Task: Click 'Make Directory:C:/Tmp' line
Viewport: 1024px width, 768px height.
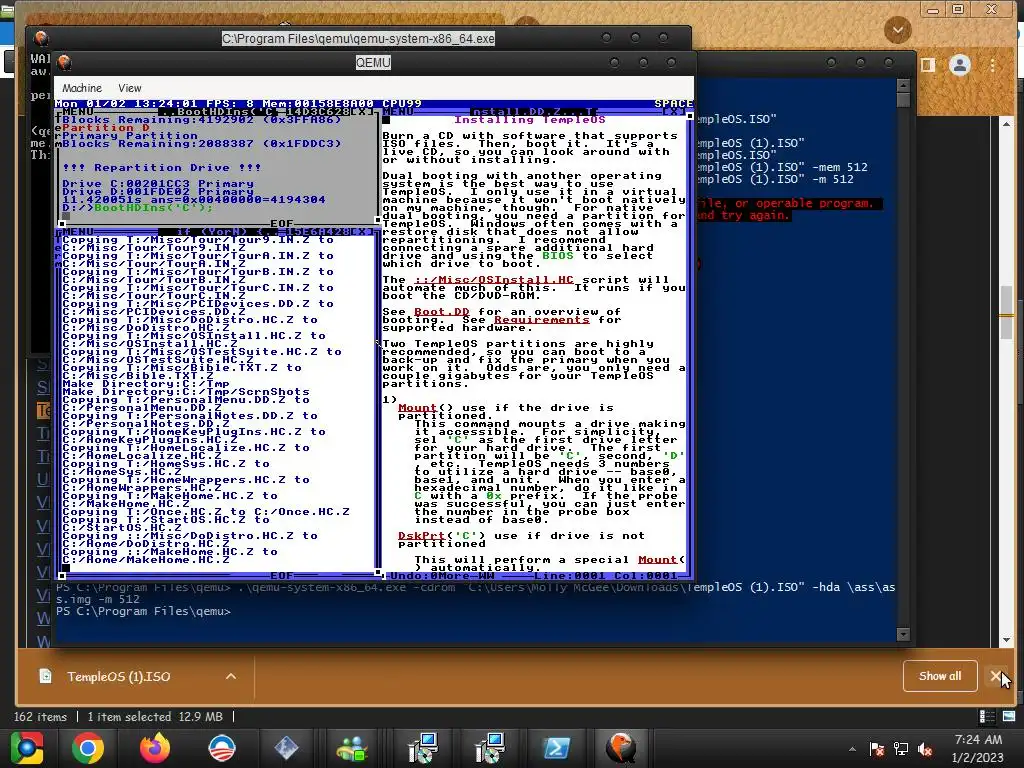Action: [x=146, y=383]
